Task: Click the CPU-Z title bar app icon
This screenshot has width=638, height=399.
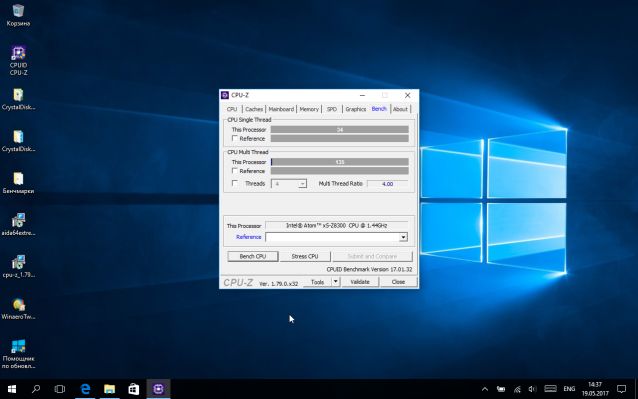Action: [225, 95]
